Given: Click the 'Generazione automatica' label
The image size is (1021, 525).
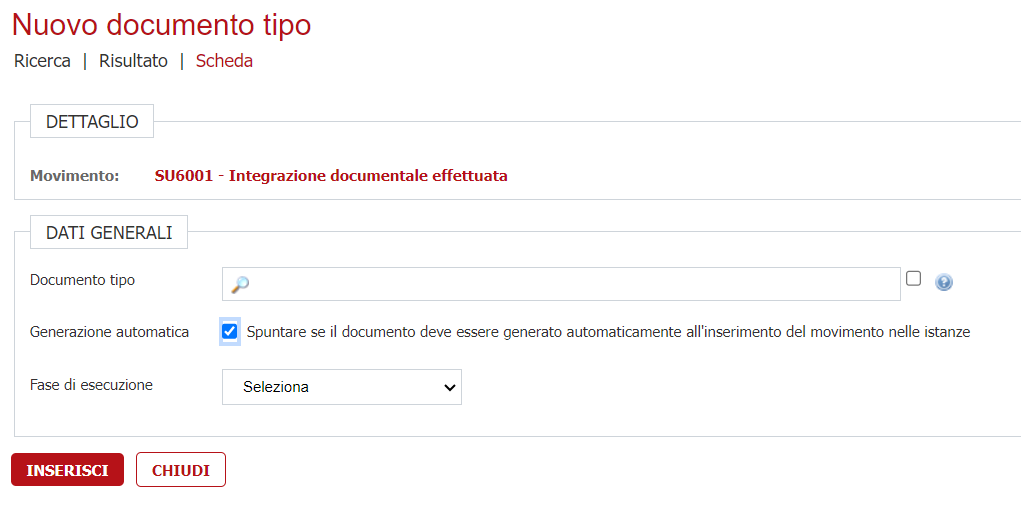Looking at the screenshot, I should pyautogui.click(x=109, y=332).
